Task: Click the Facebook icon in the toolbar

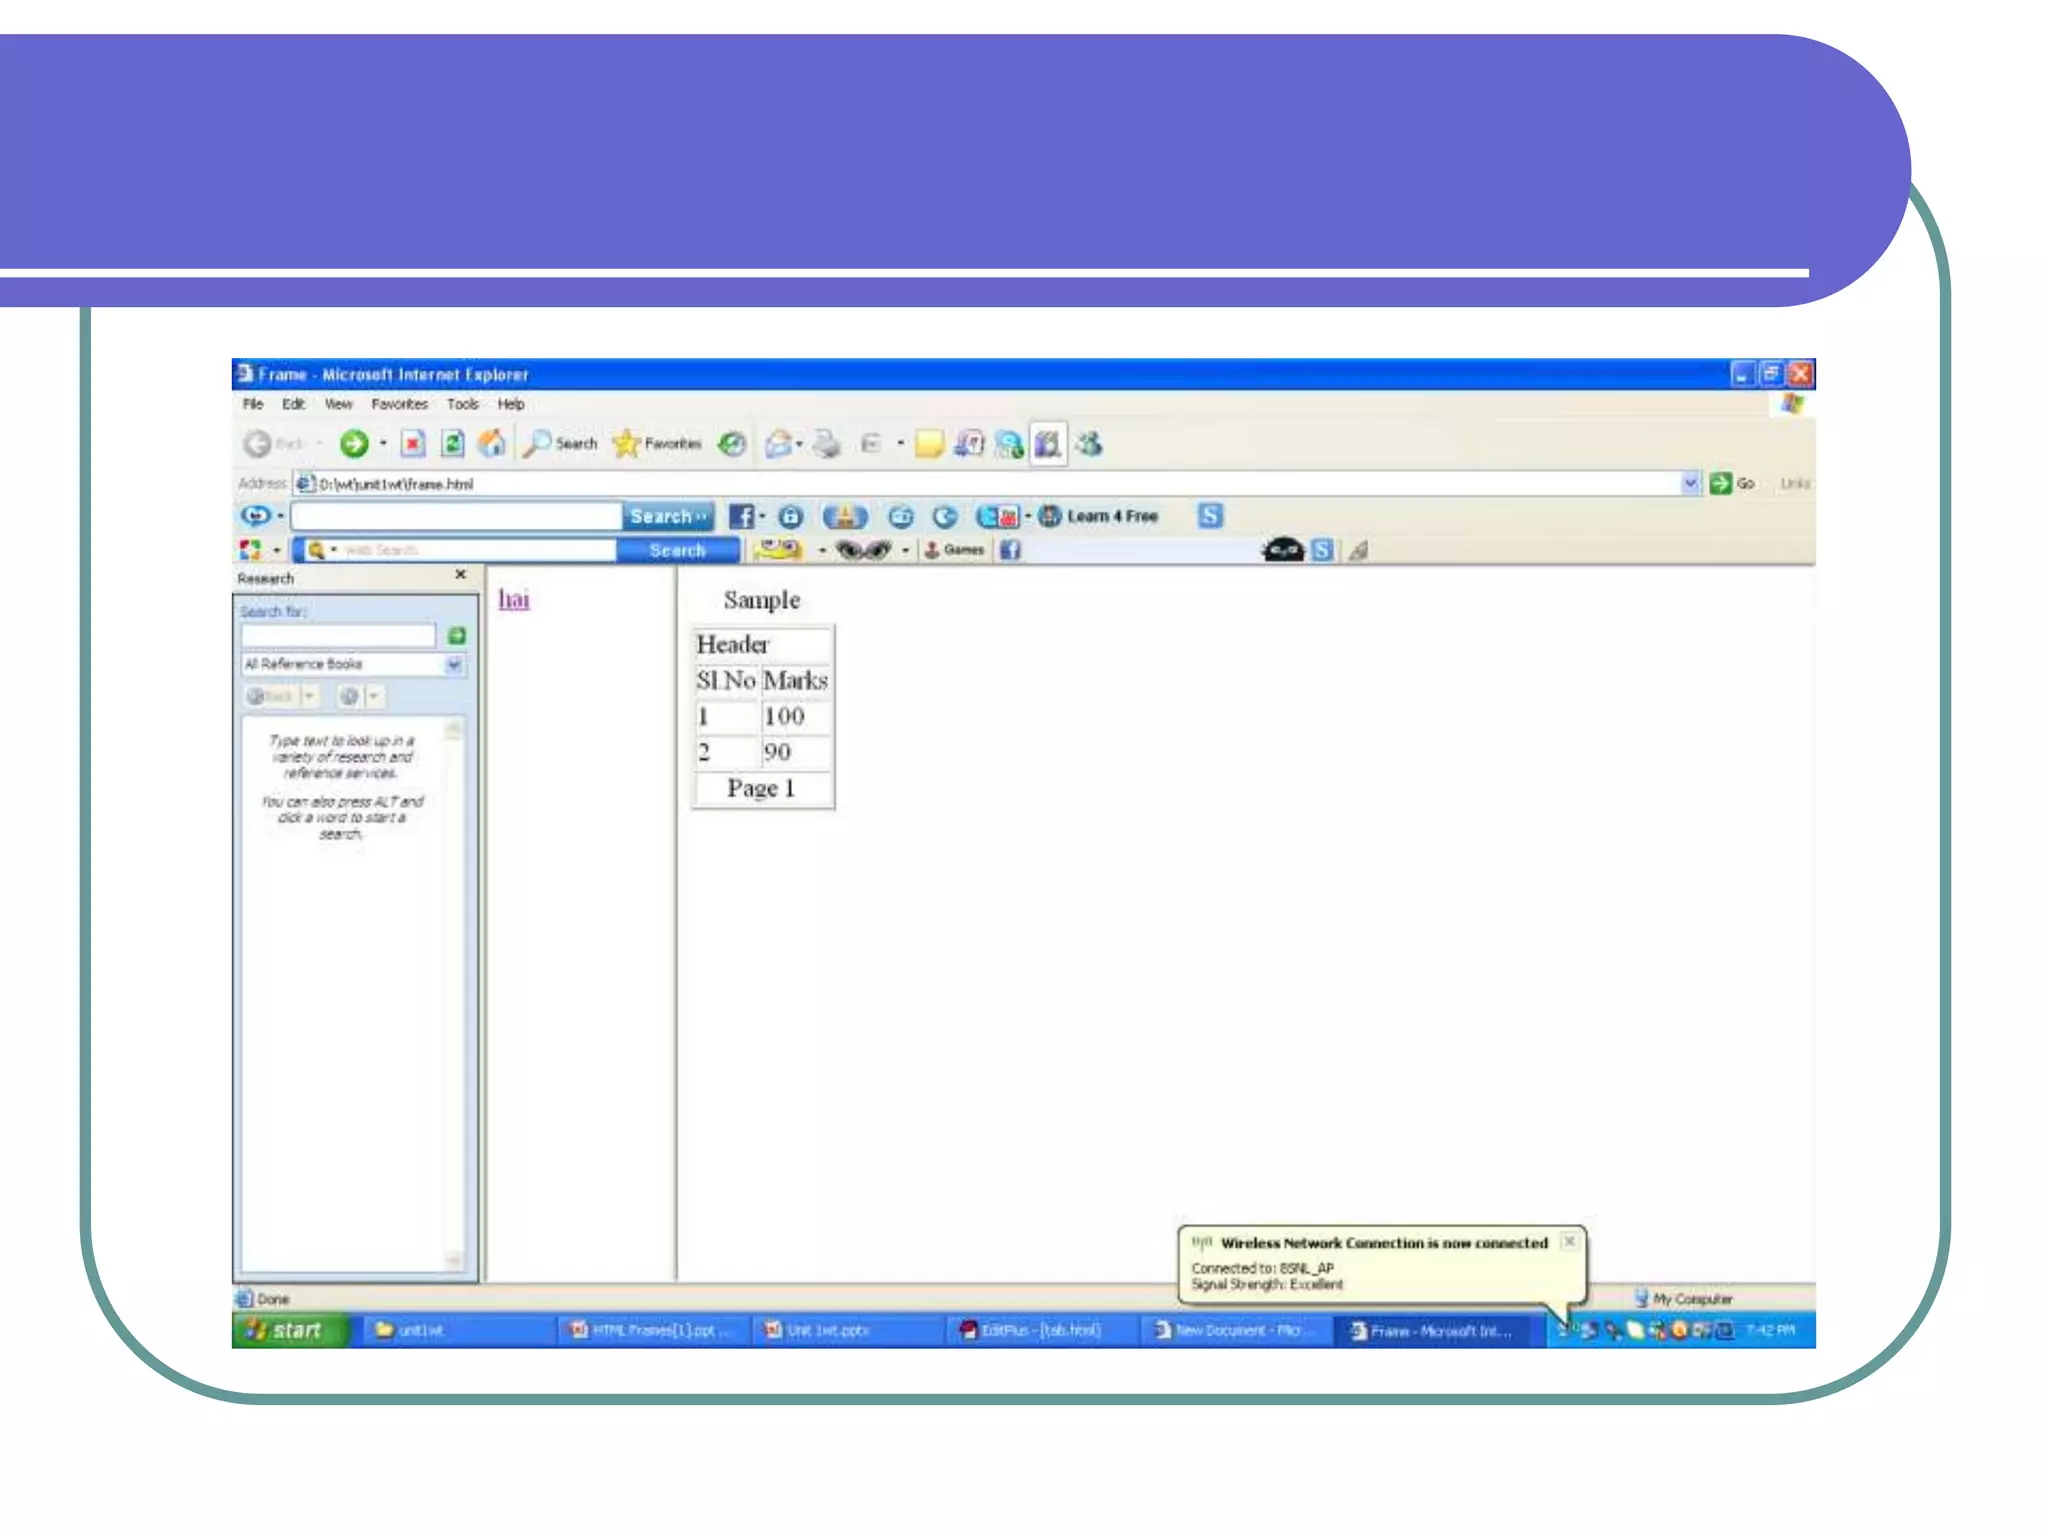Action: [741, 516]
